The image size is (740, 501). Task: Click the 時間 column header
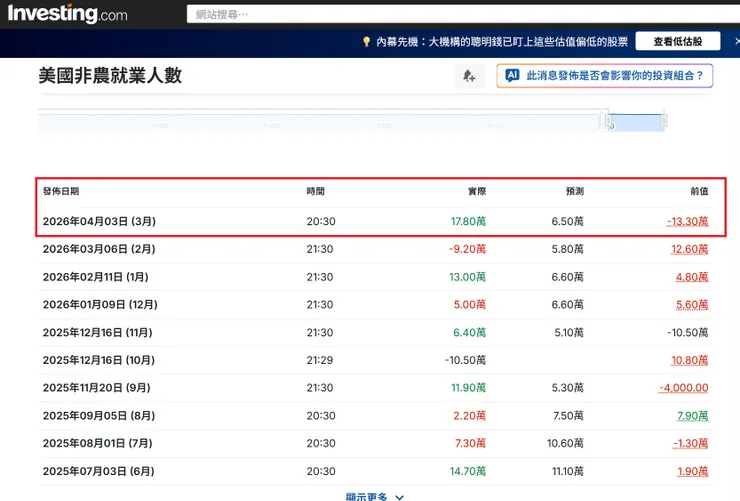click(315, 191)
